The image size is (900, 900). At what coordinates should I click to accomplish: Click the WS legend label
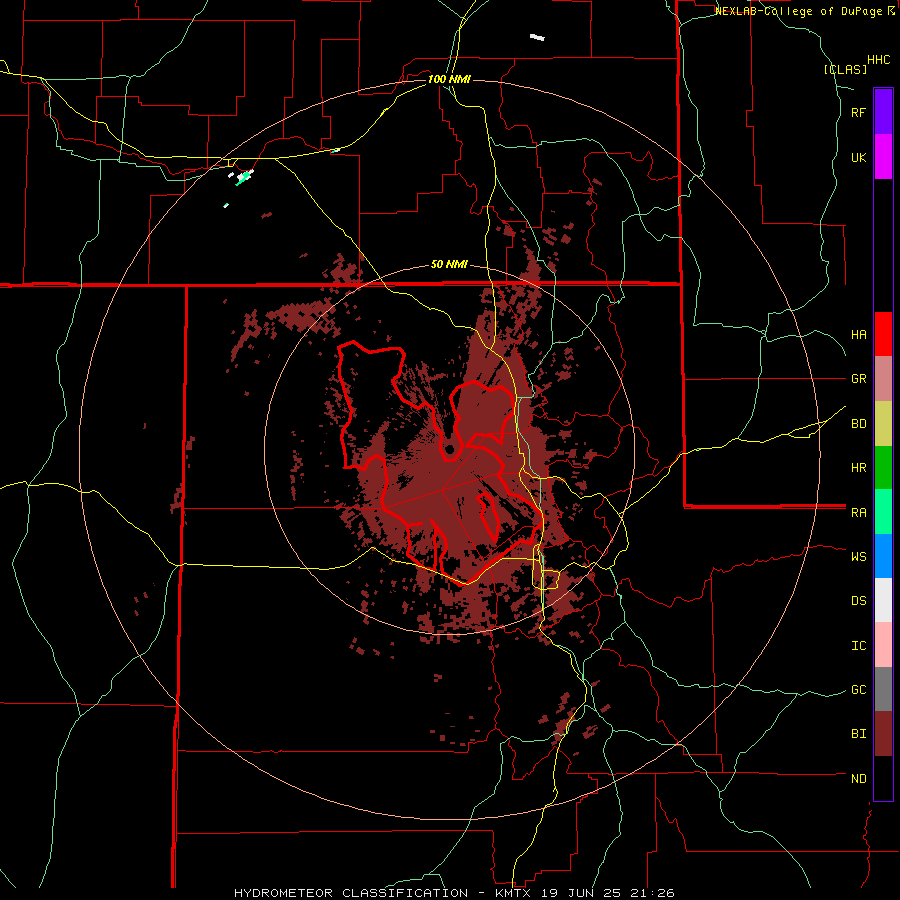859,557
